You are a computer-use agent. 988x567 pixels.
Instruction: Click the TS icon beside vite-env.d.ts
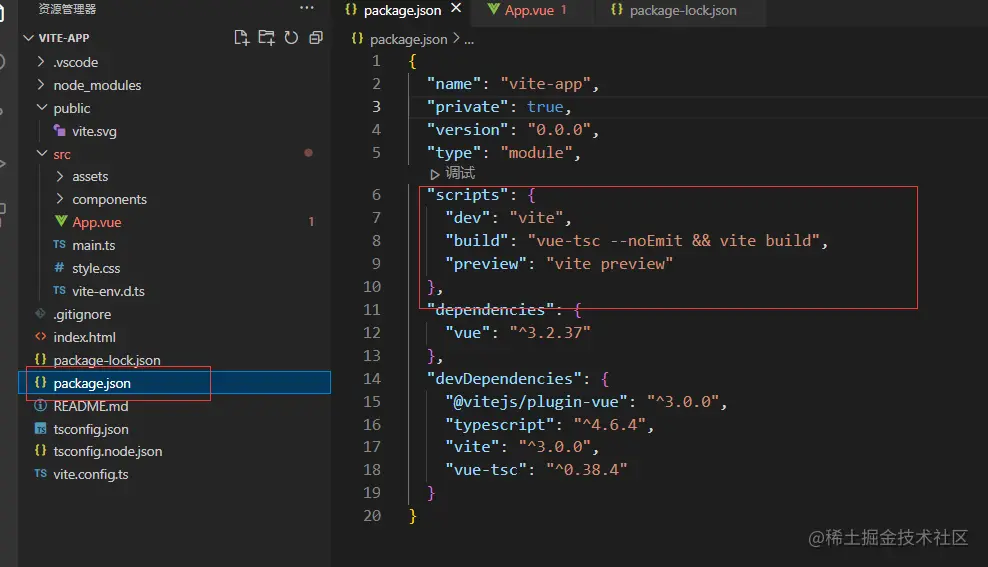(59, 290)
